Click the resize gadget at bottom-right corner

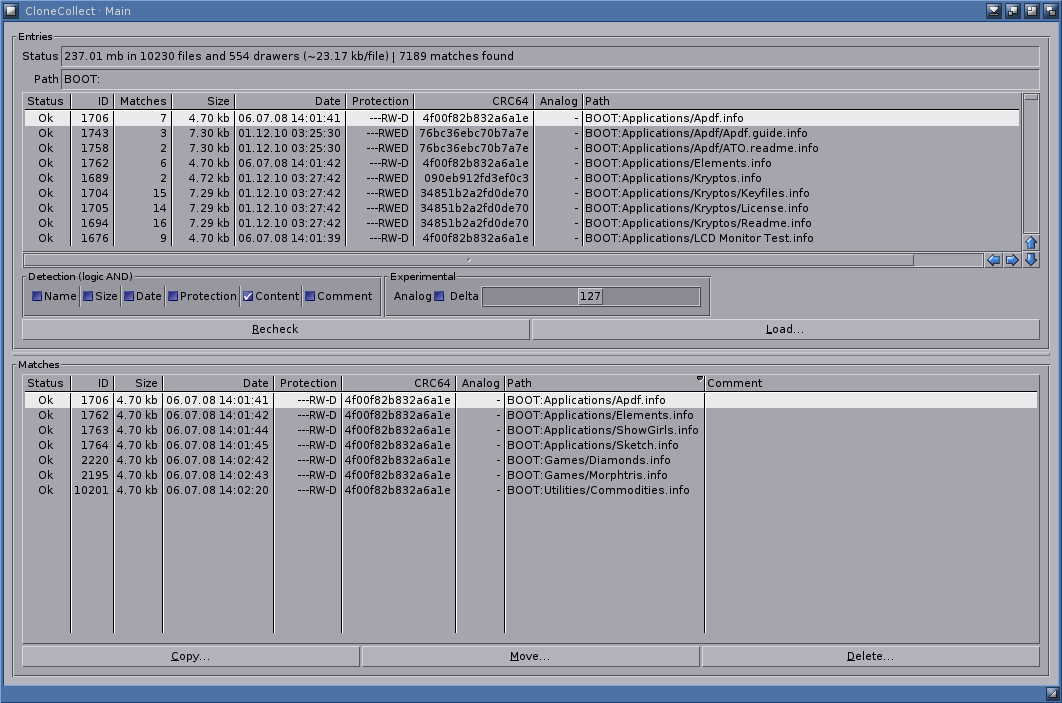(1053, 694)
